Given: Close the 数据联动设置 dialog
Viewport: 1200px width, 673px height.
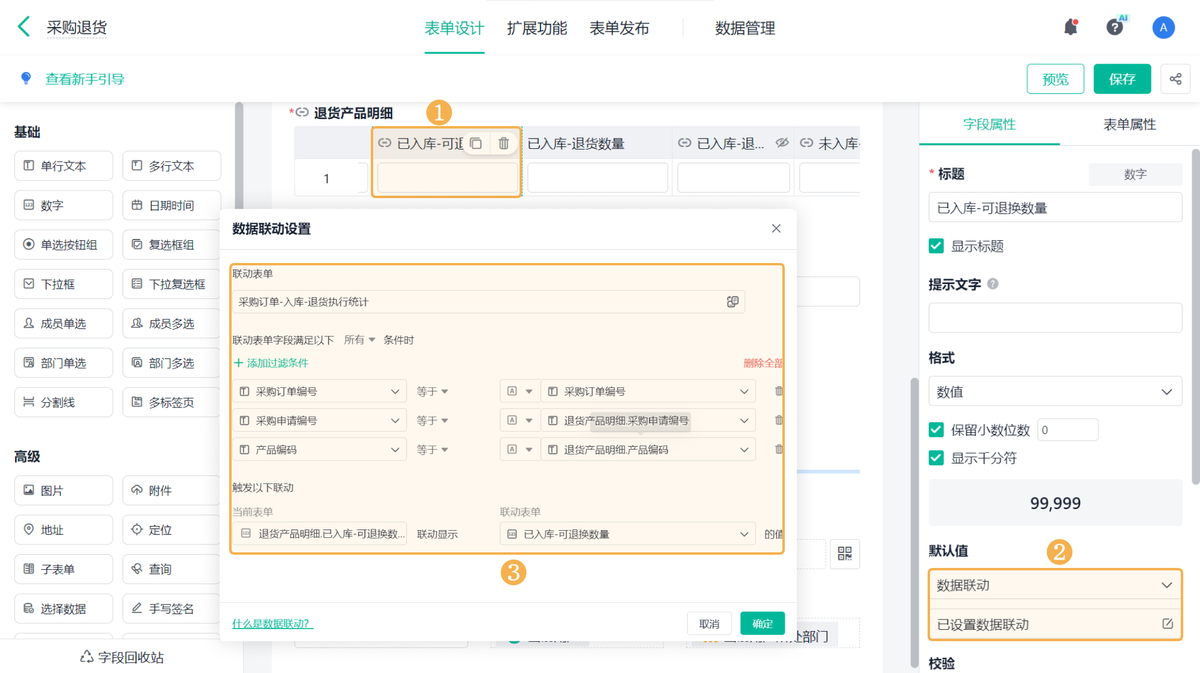Looking at the screenshot, I should [776, 228].
